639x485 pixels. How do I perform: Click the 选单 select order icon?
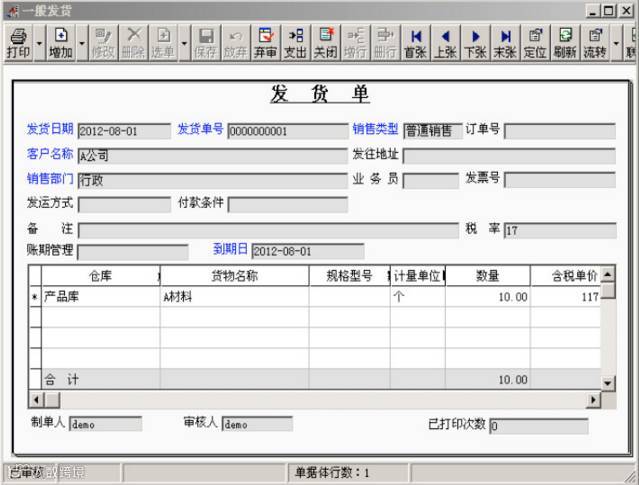tap(163, 43)
